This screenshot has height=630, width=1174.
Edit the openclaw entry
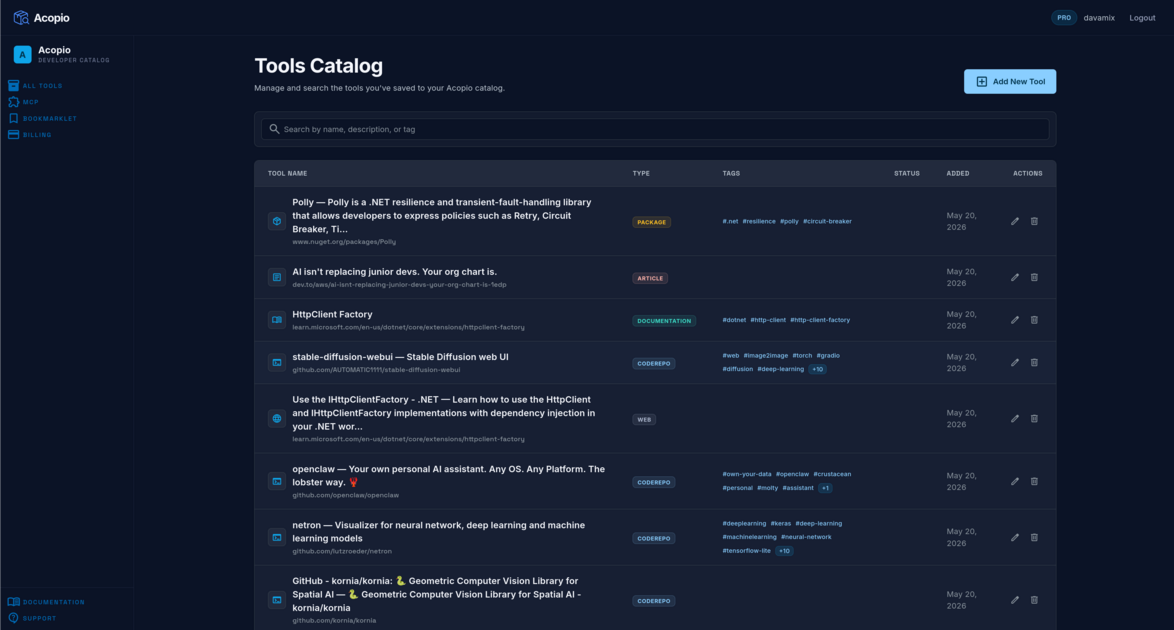1015,481
